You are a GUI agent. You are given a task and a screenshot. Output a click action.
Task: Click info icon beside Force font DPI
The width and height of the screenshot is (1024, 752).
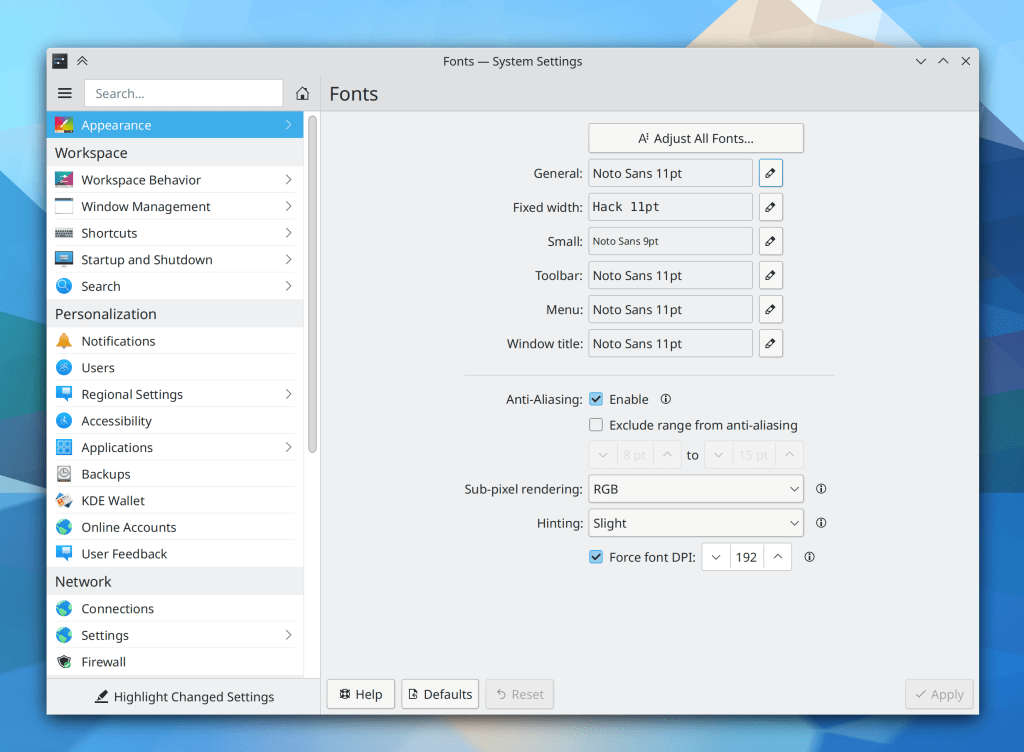tap(809, 557)
